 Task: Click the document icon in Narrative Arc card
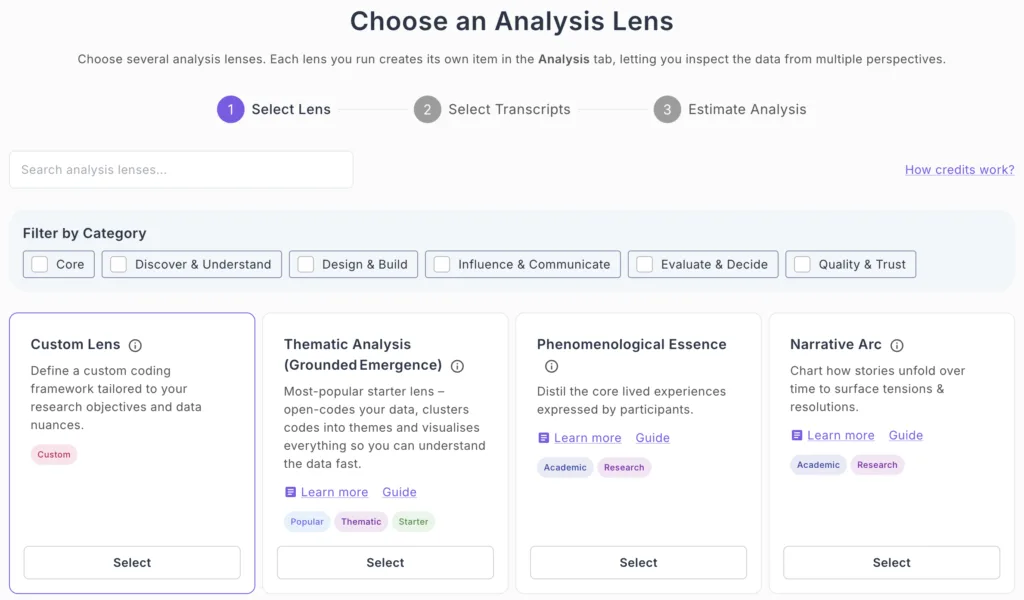pos(796,435)
